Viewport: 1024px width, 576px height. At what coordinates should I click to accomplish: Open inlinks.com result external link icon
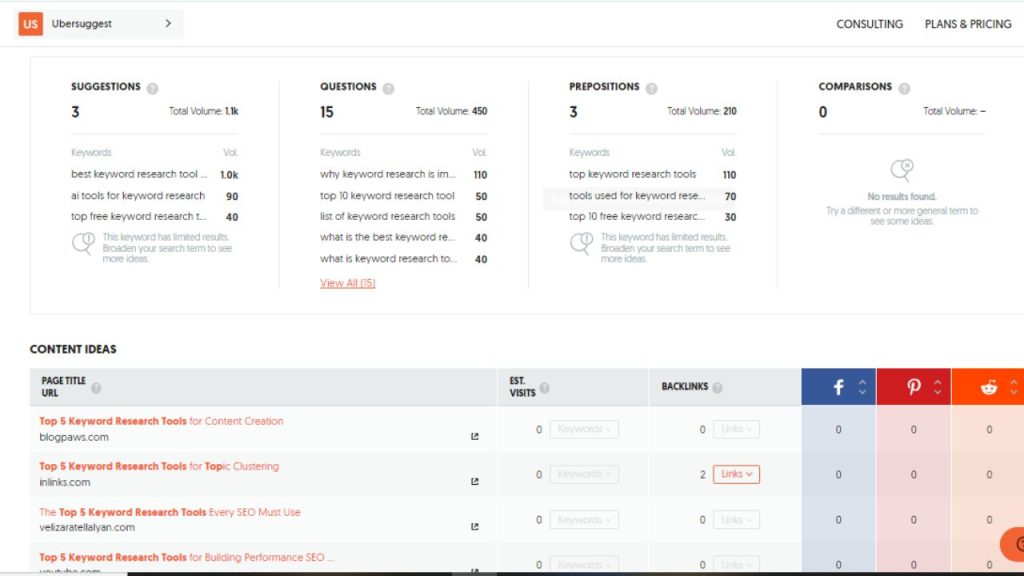[475, 481]
